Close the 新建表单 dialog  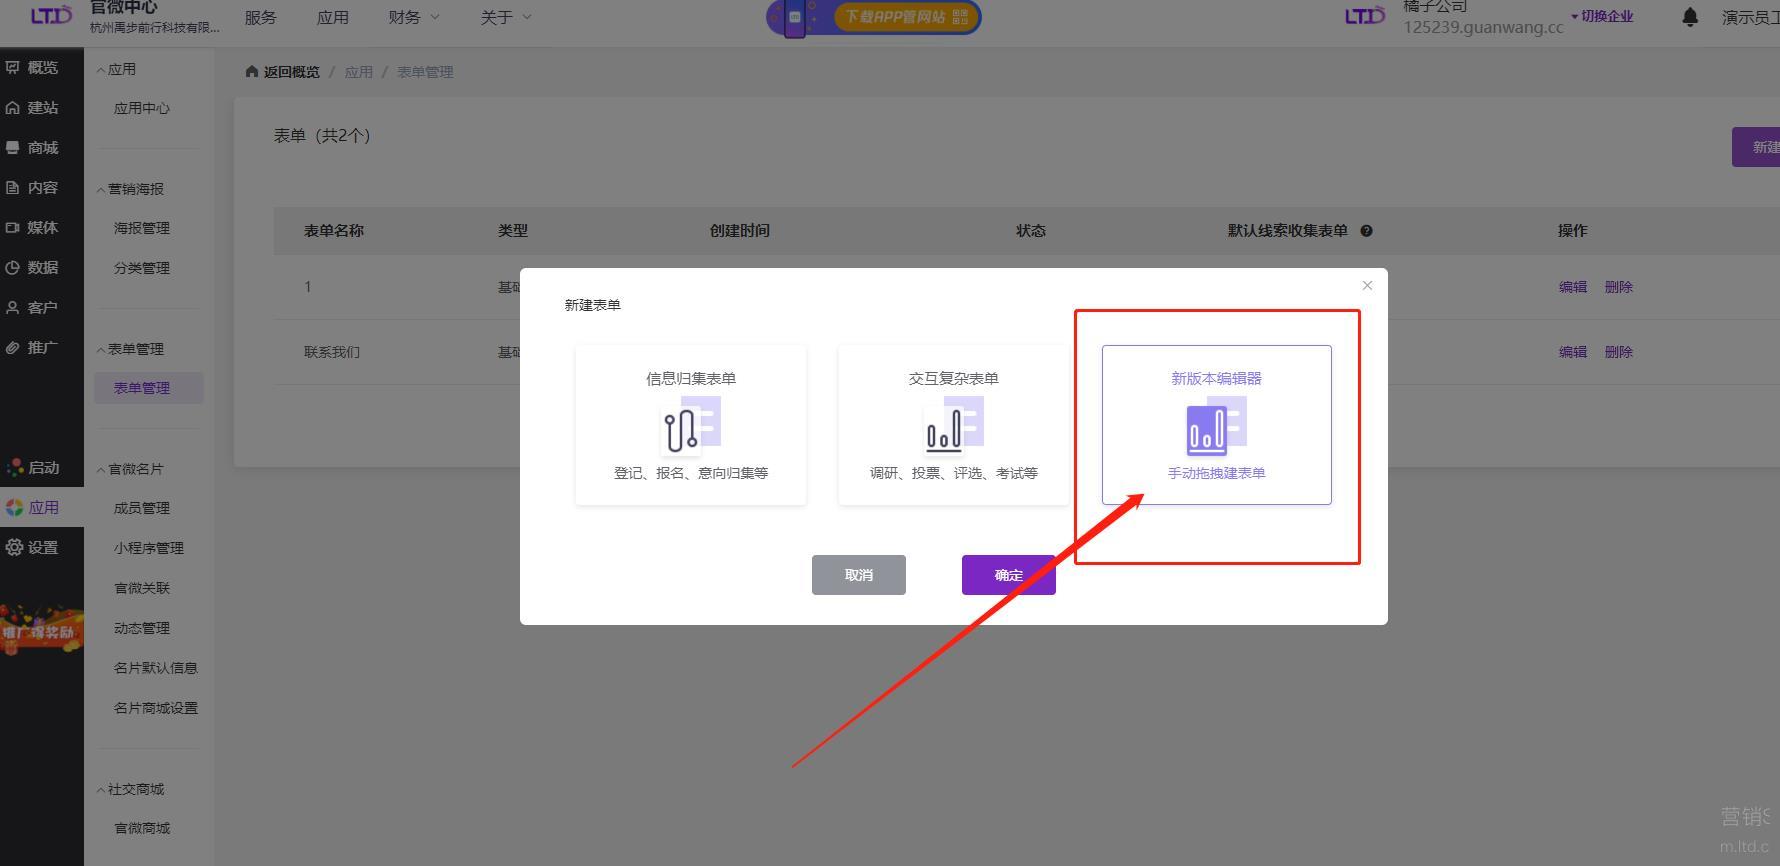(1367, 286)
